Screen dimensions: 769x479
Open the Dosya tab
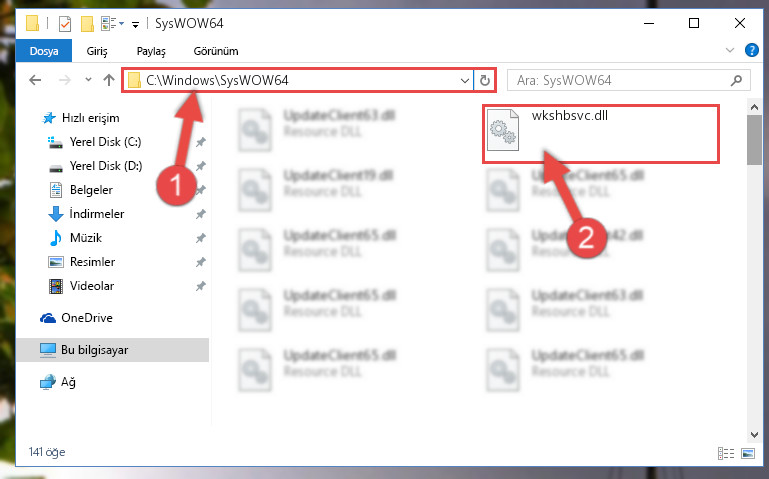44,51
